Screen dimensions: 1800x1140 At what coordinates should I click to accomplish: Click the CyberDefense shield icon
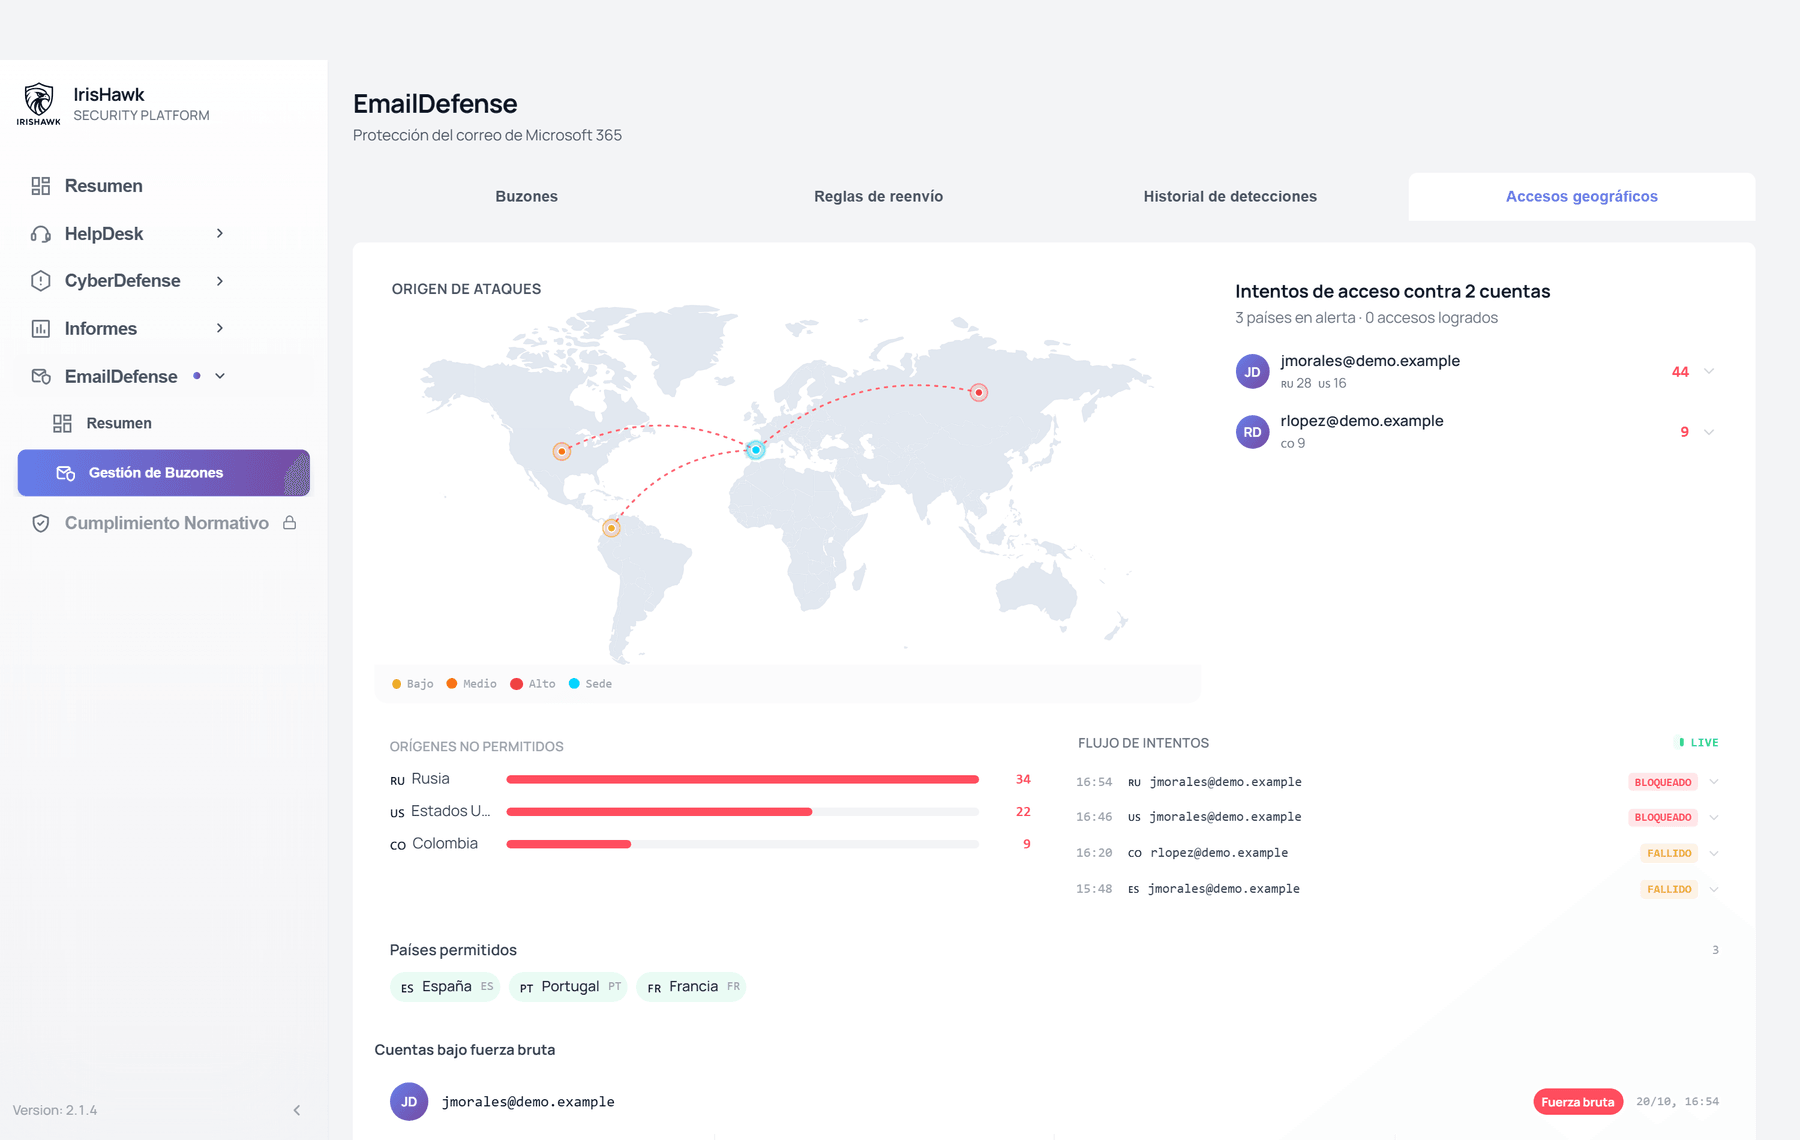tap(41, 281)
